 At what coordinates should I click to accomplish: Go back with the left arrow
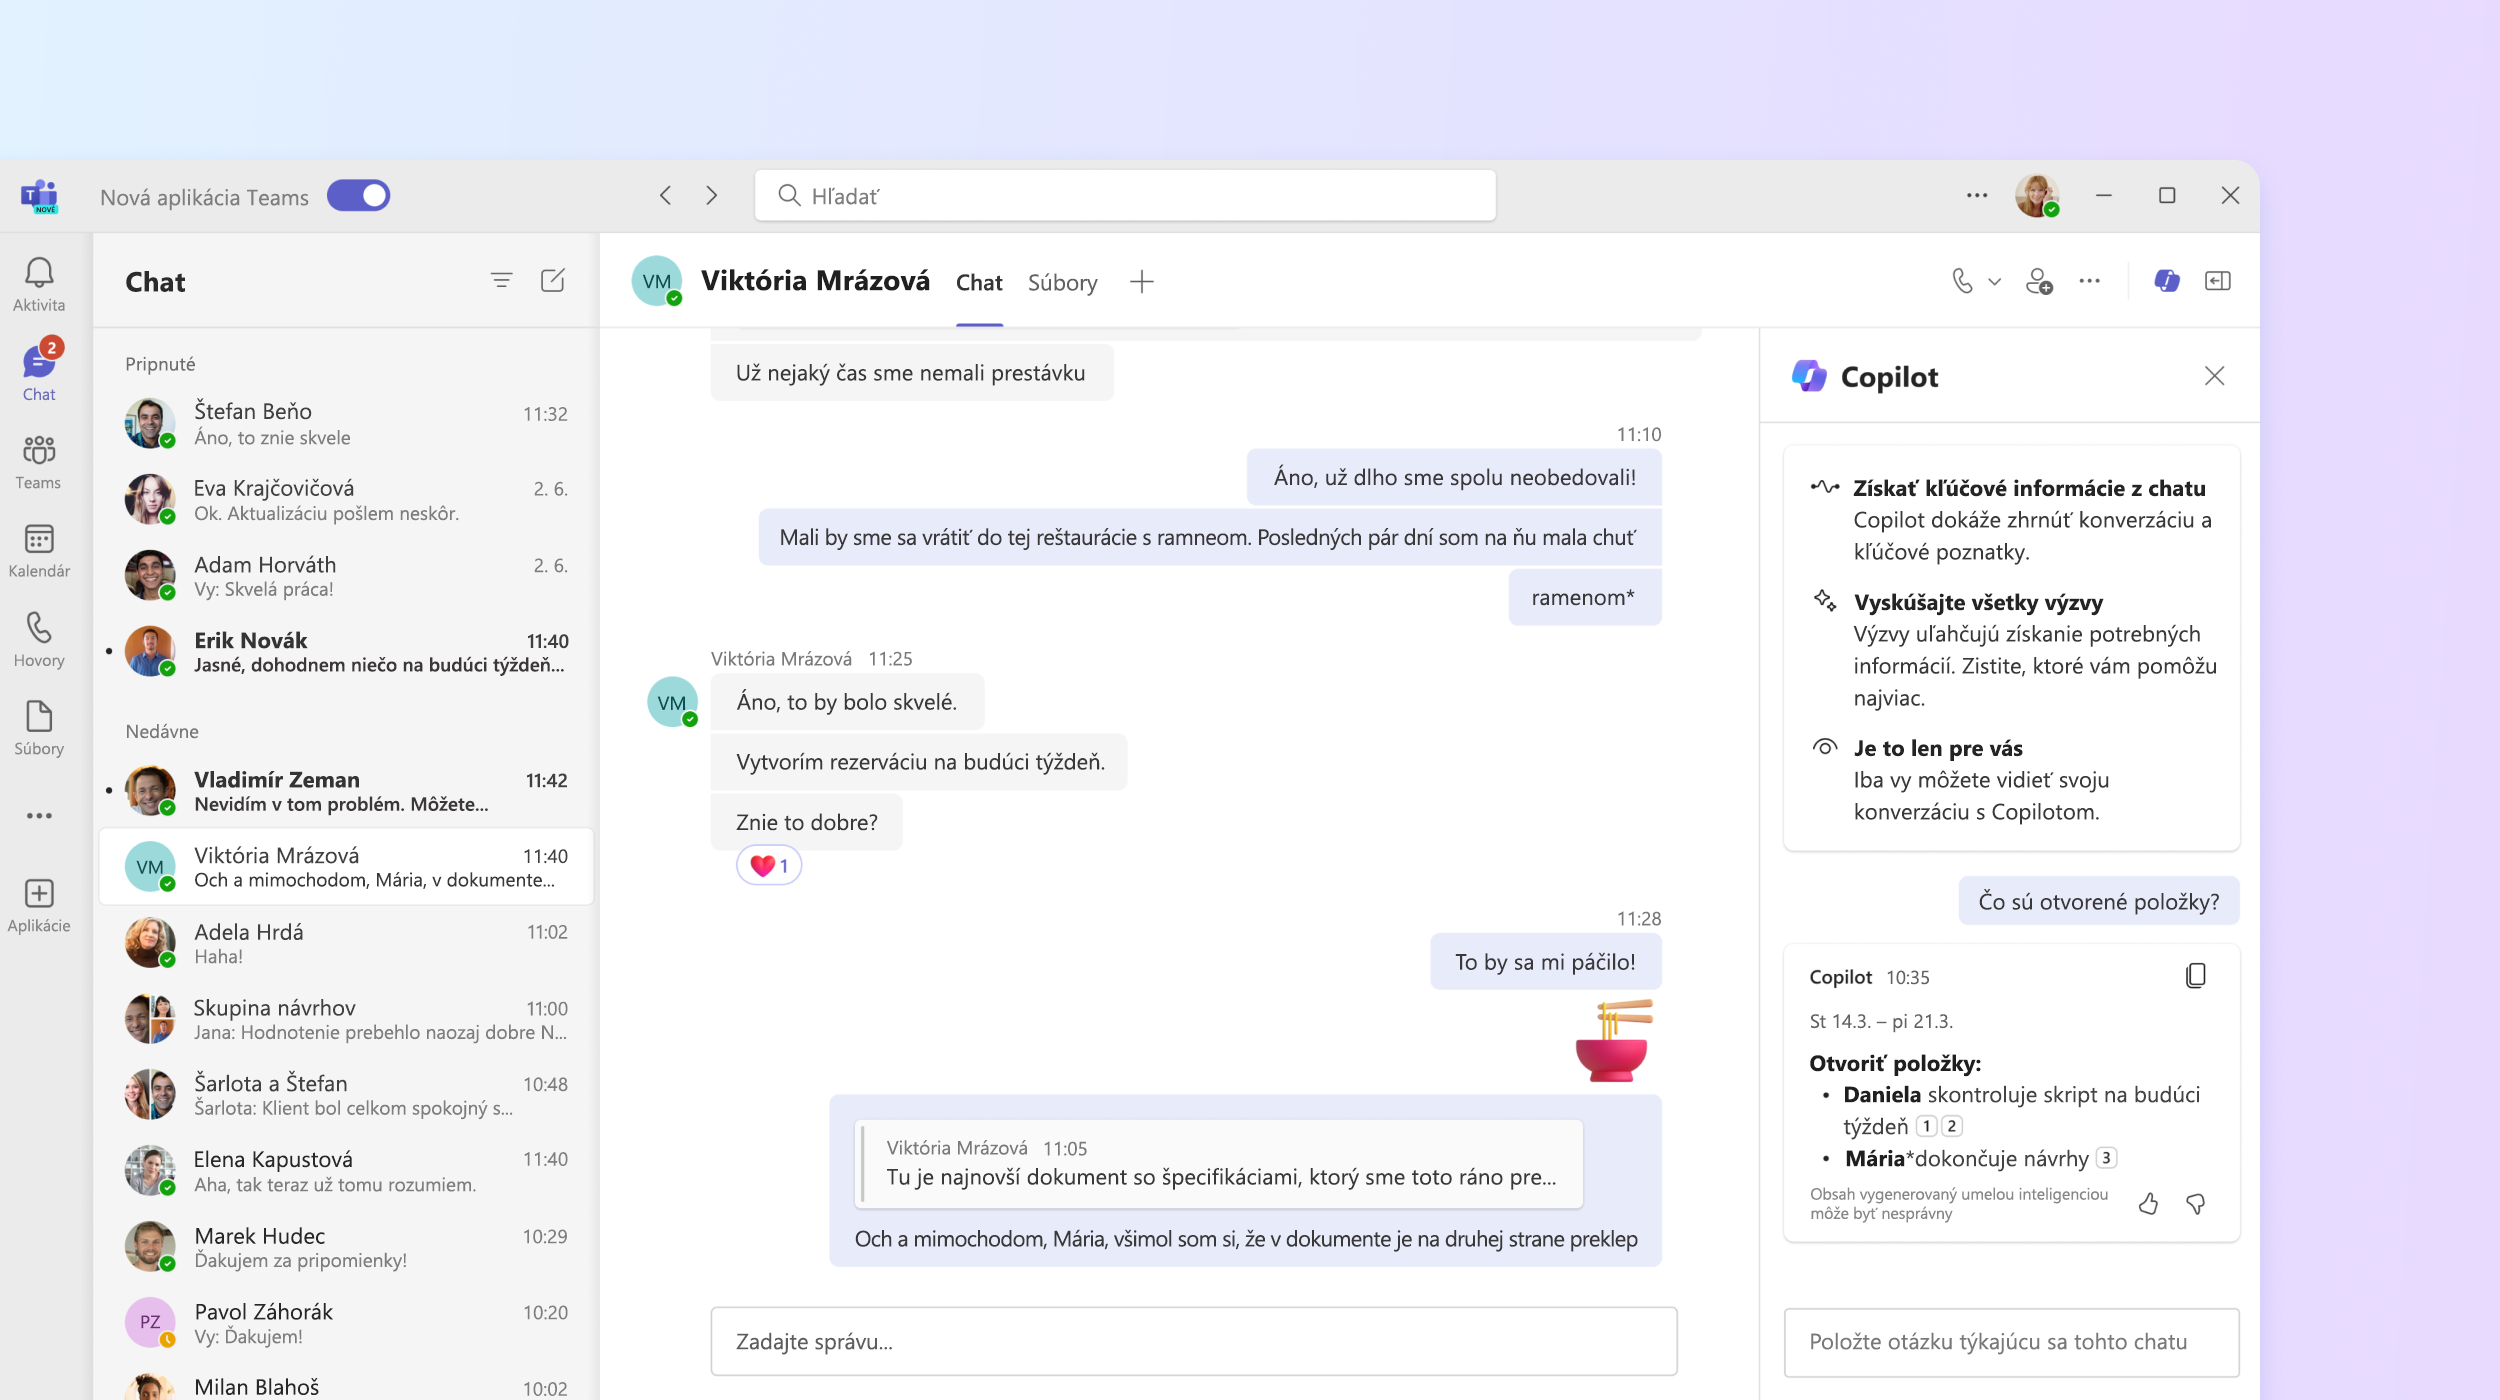click(x=665, y=195)
